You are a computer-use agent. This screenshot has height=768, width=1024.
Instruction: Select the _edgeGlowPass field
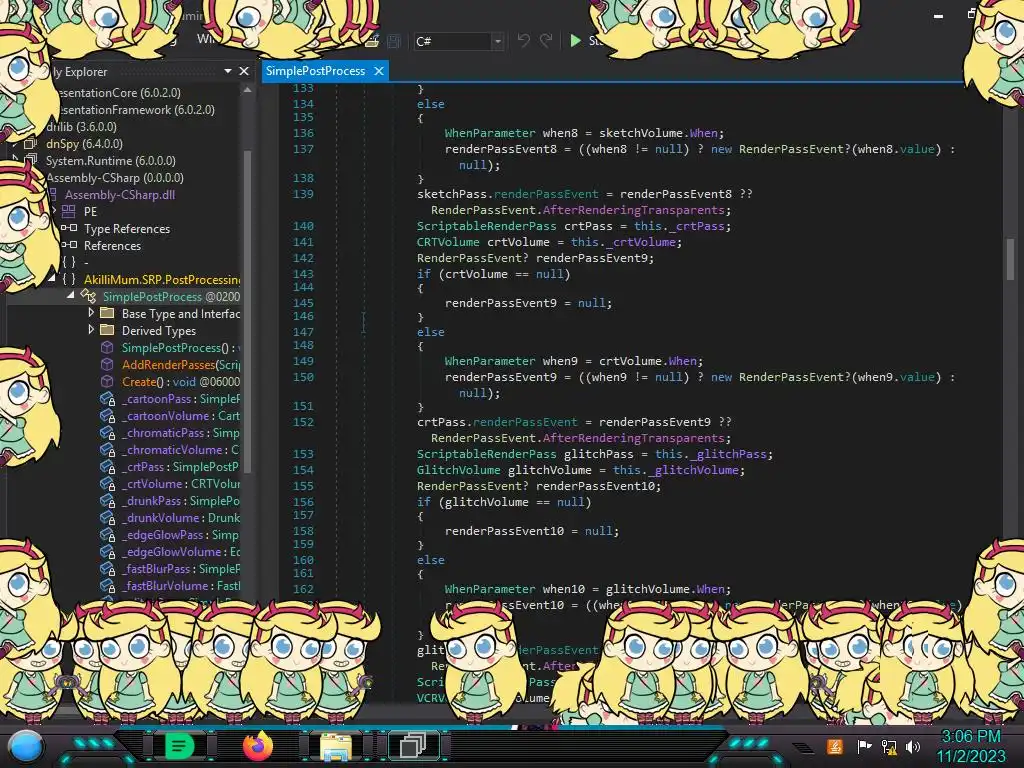coord(181,534)
